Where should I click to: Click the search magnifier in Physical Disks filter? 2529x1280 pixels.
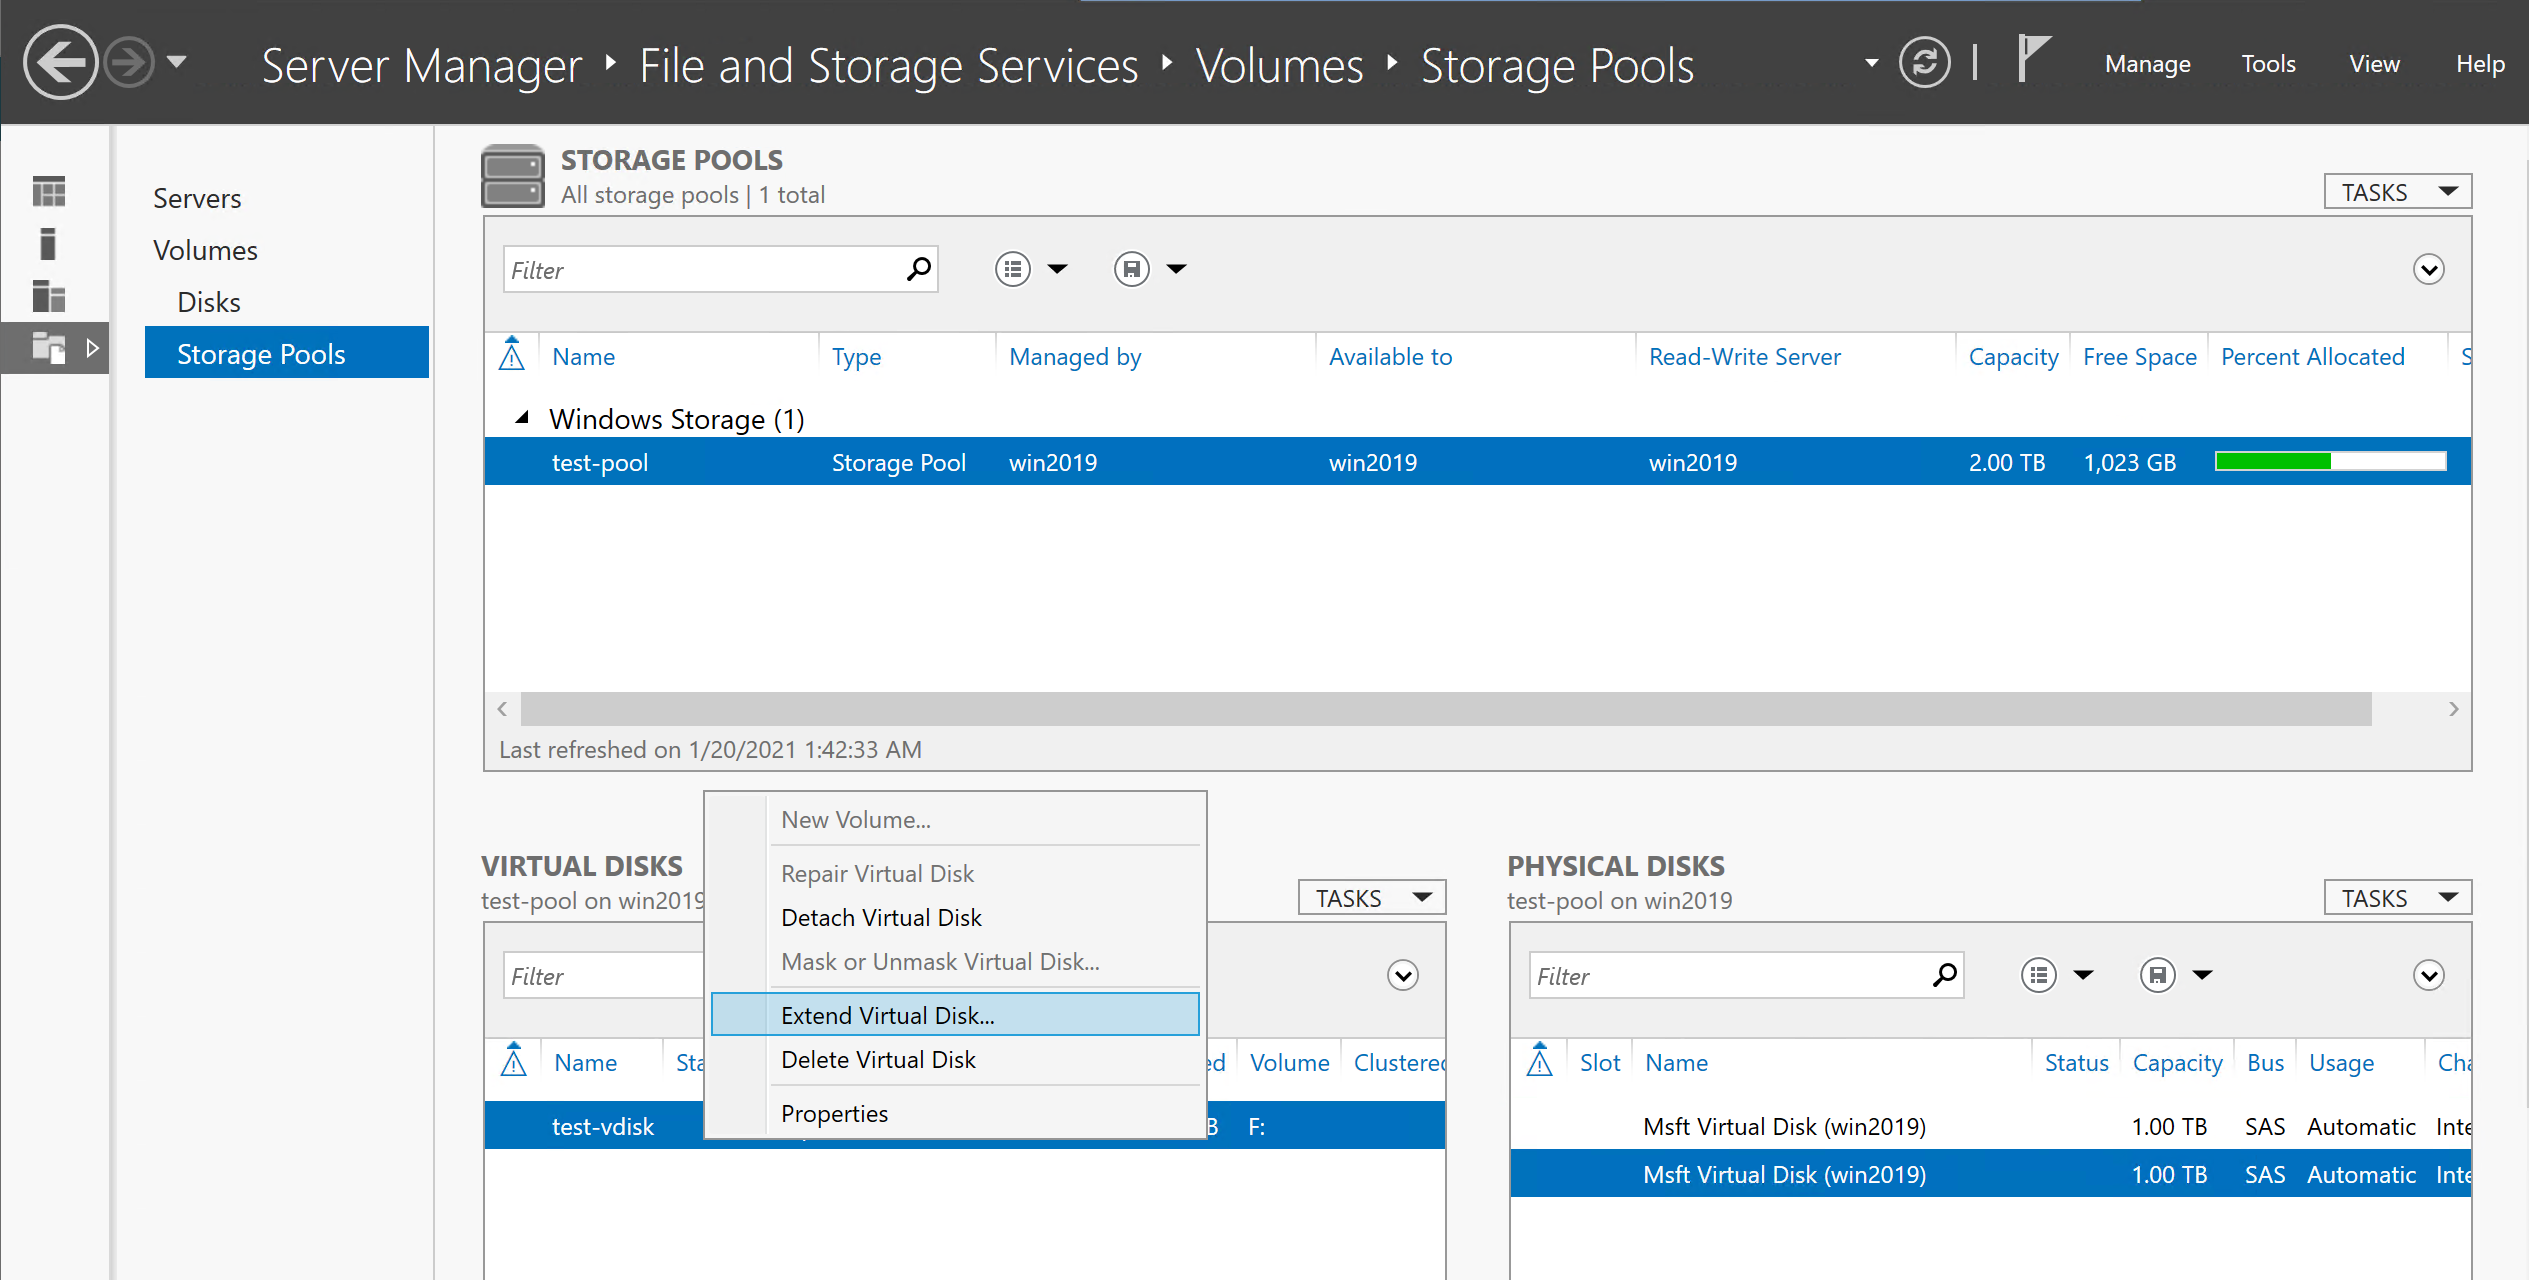1944,975
